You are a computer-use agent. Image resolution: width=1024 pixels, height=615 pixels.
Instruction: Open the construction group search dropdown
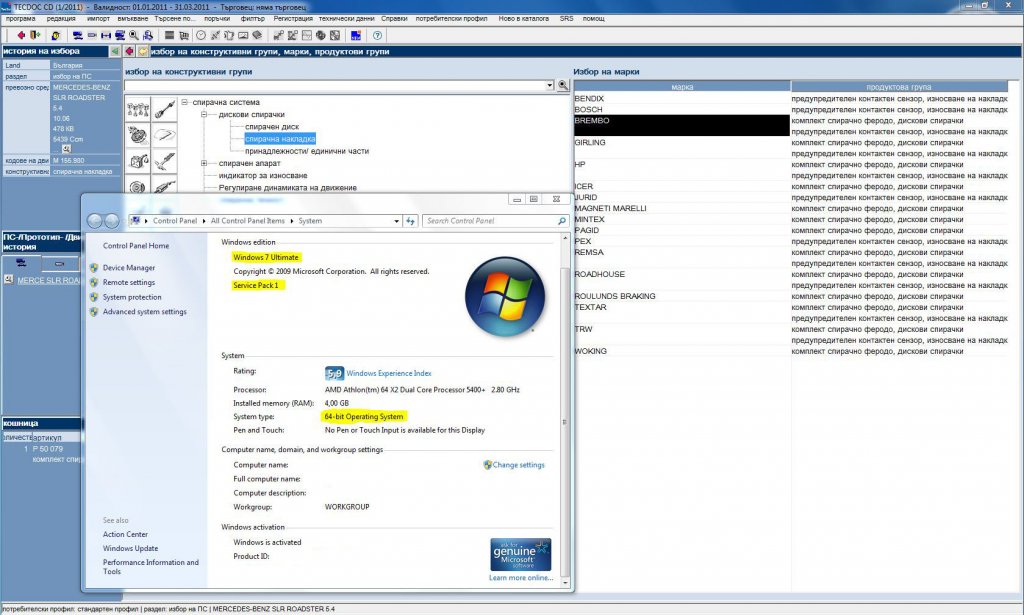click(550, 87)
